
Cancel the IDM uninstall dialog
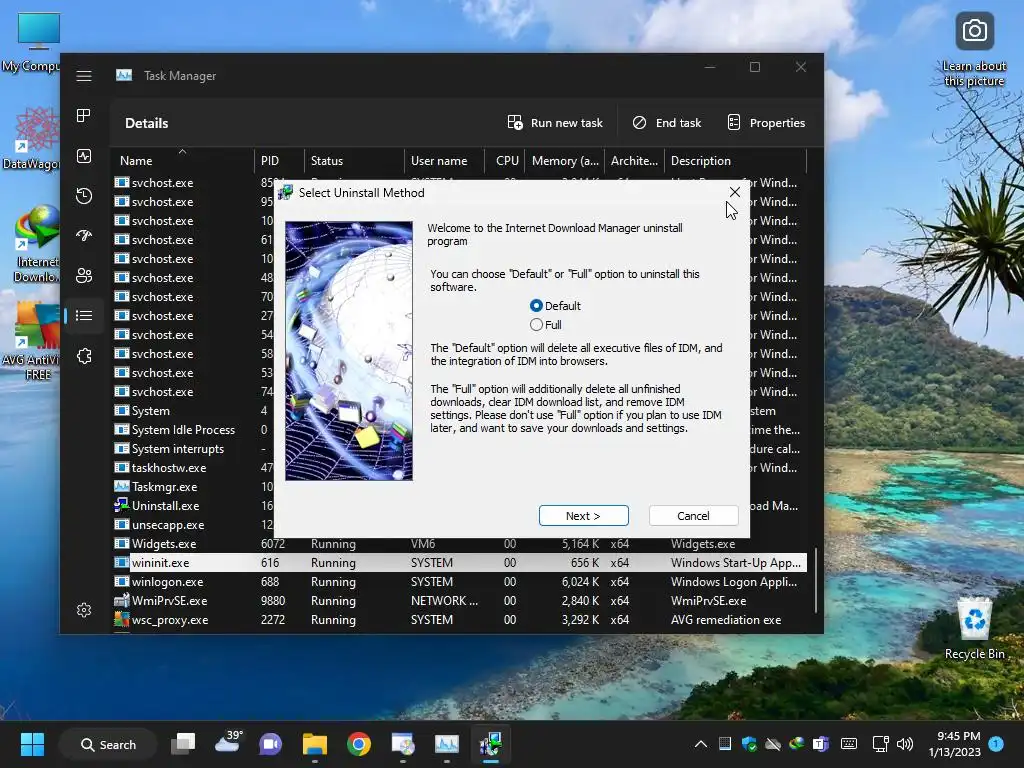(694, 516)
